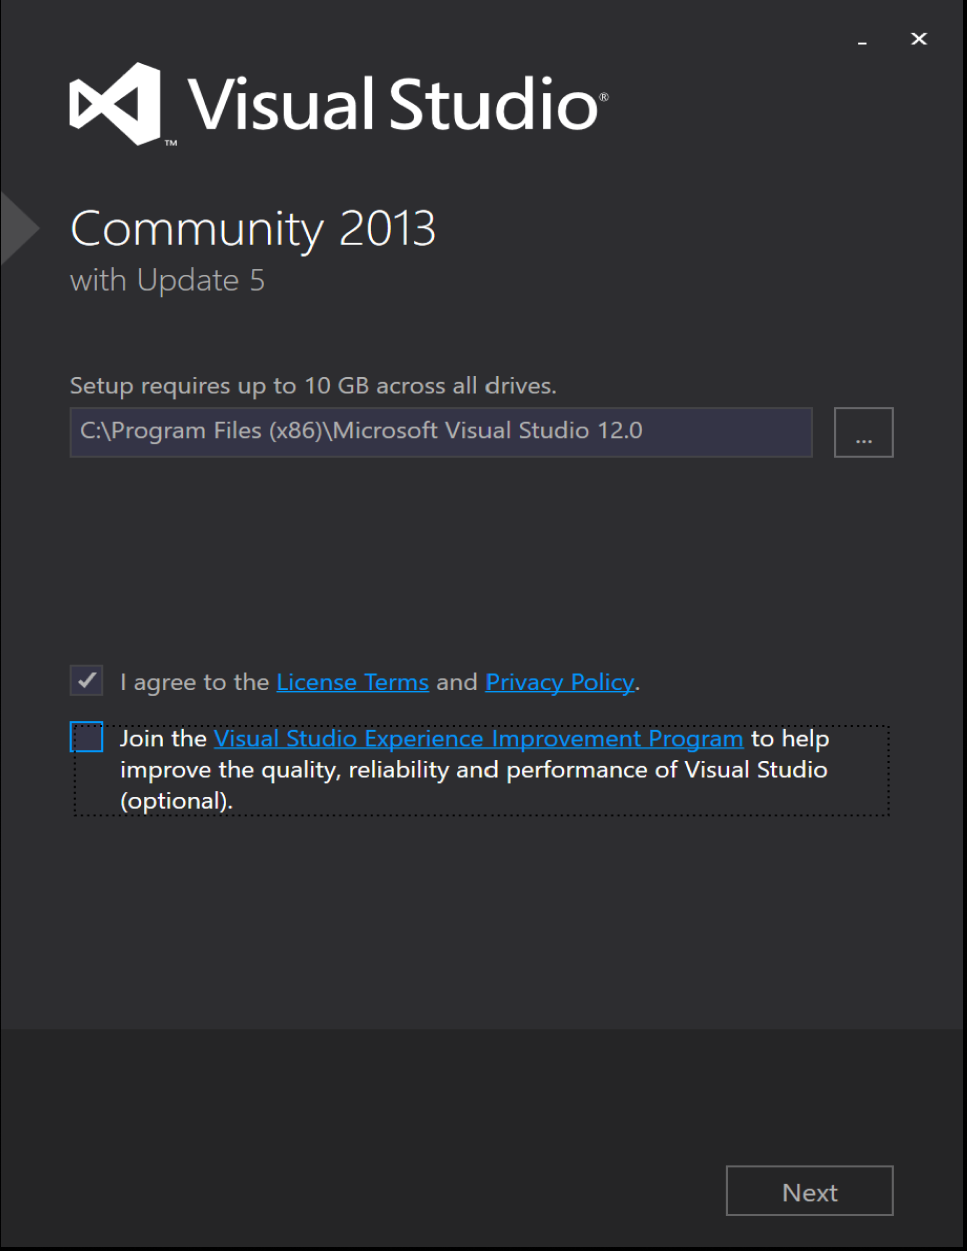
Task: Click 'Setup requires up to 10 GB' label
Action: tap(313, 386)
